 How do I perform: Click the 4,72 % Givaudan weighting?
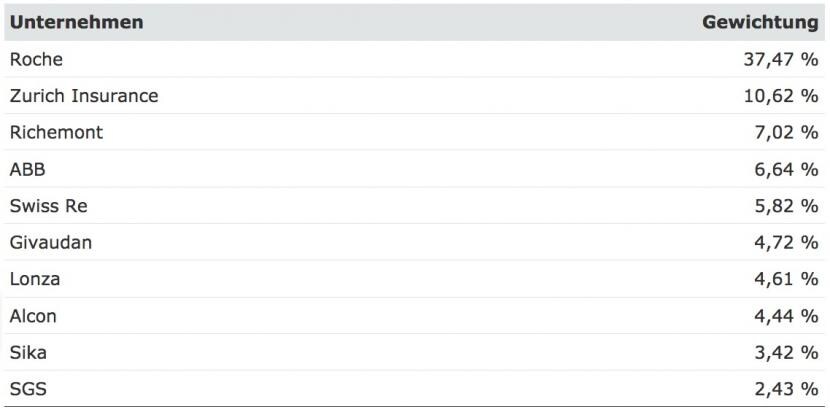tap(786, 242)
